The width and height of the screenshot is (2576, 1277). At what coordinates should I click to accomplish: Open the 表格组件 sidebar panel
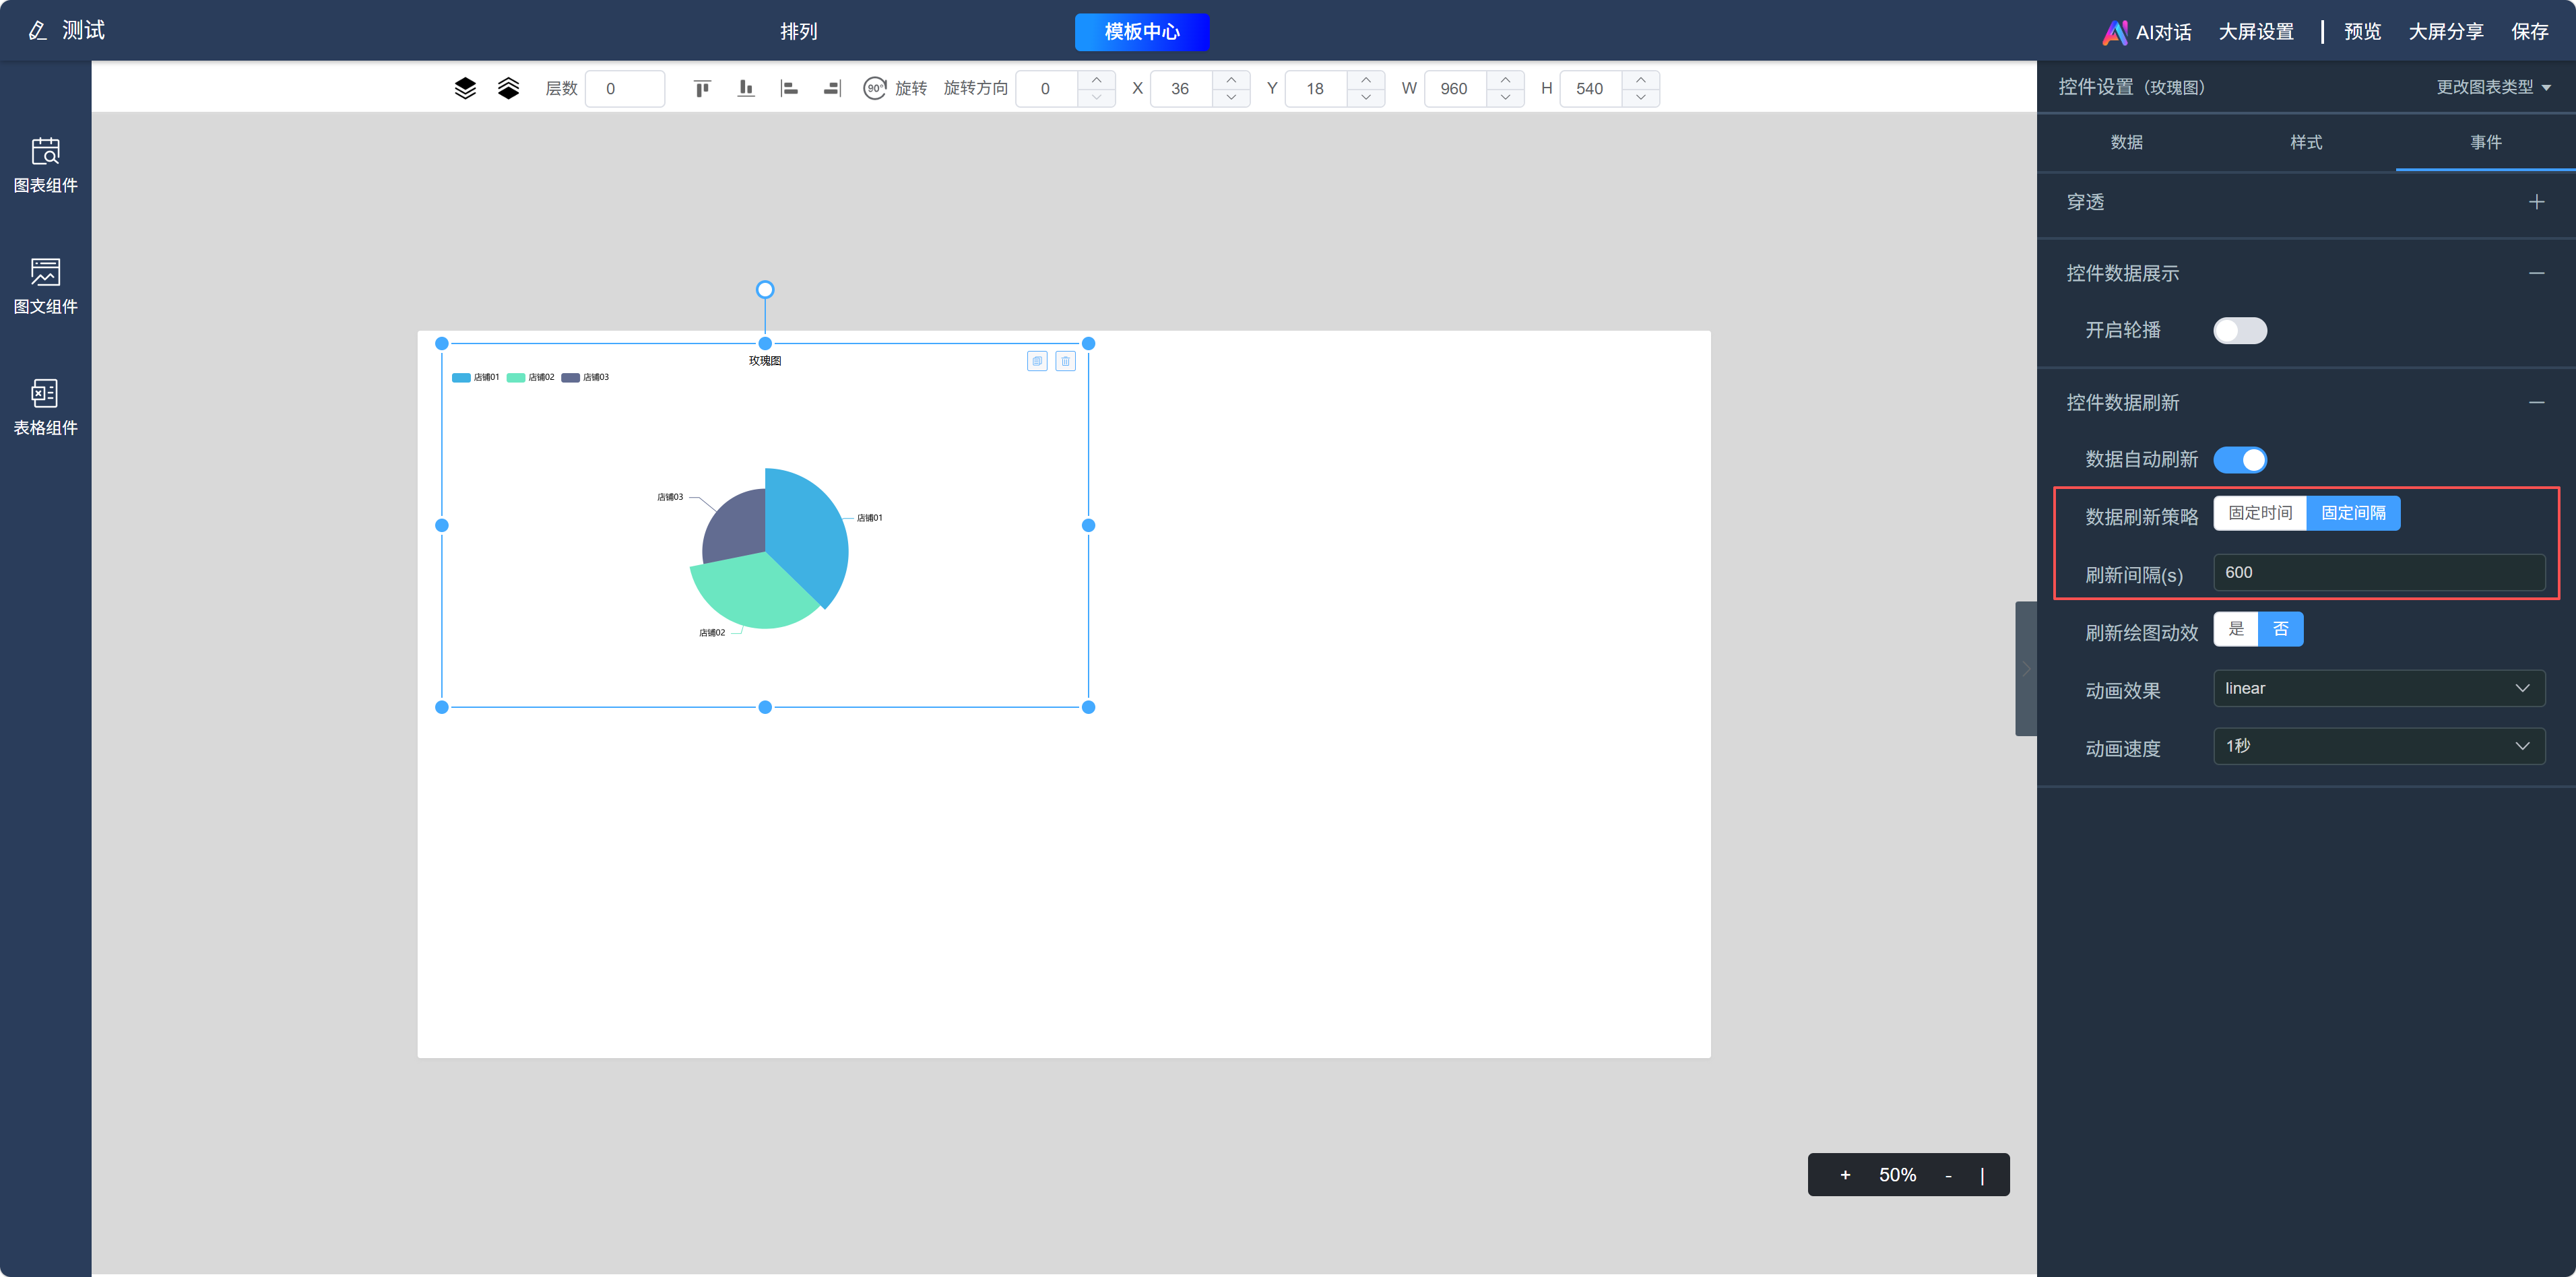click(45, 407)
